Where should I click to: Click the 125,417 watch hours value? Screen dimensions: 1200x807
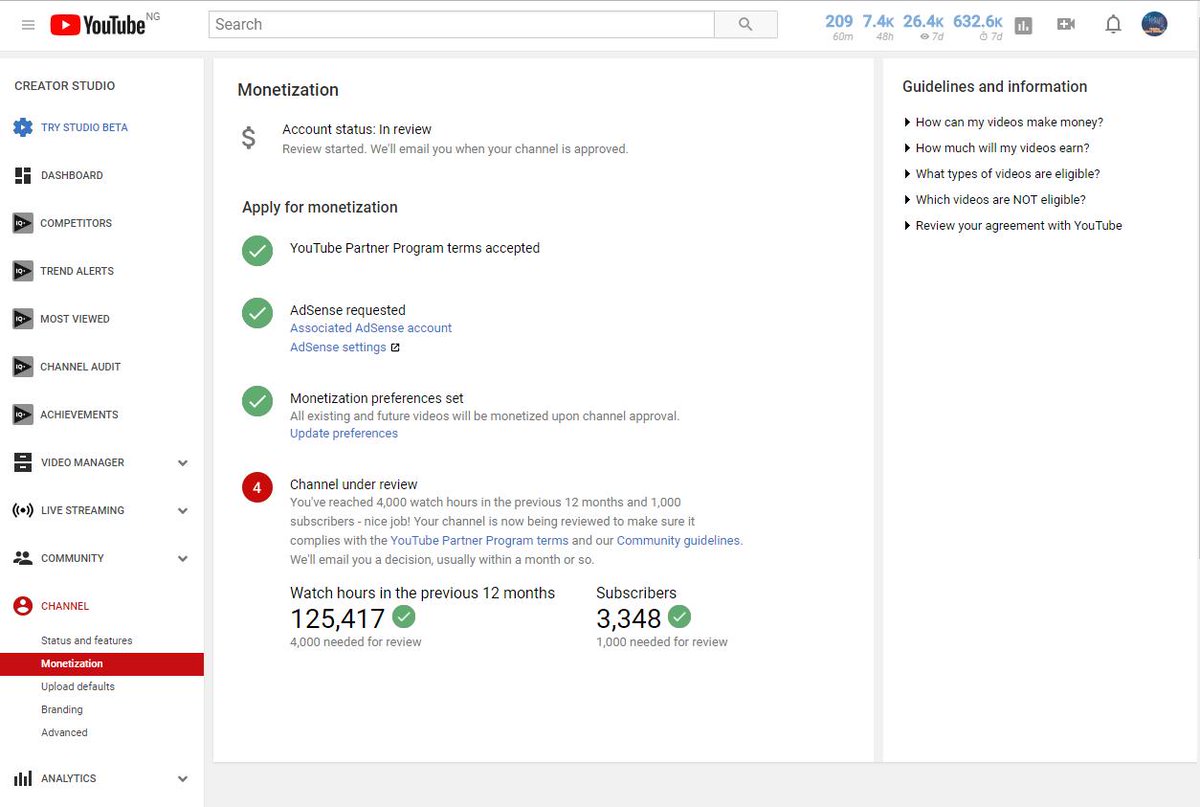[x=337, y=618]
